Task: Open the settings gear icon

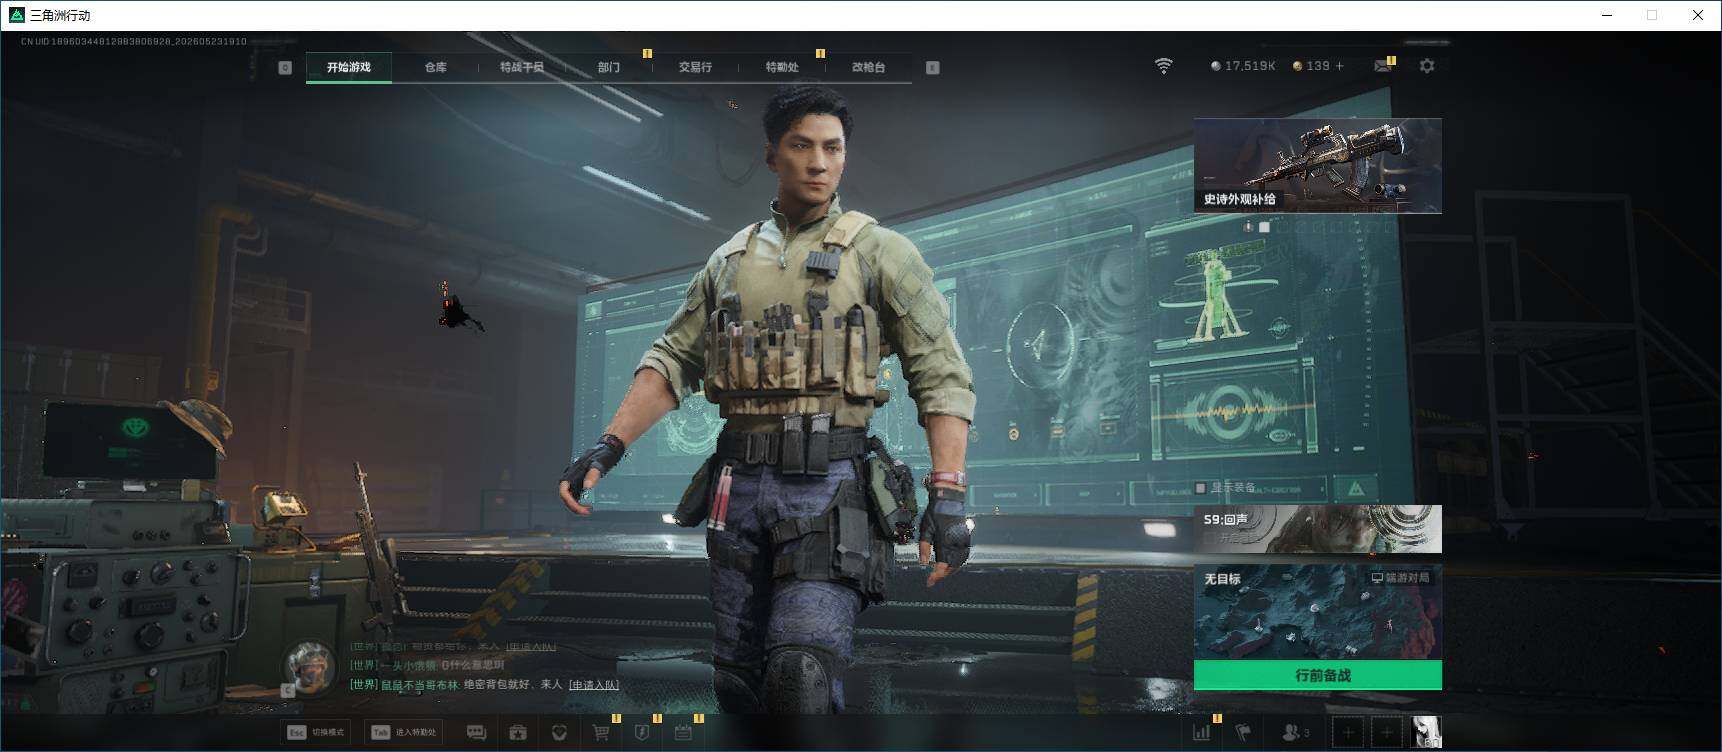Action: click(x=1427, y=66)
